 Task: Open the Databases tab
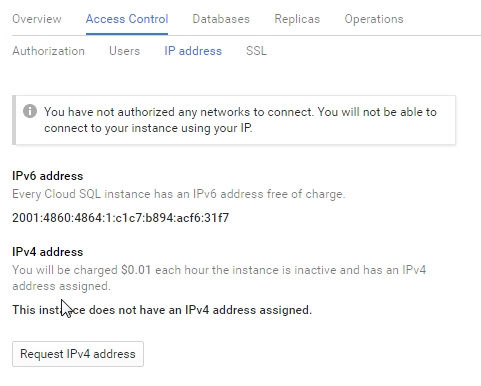tap(221, 19)
